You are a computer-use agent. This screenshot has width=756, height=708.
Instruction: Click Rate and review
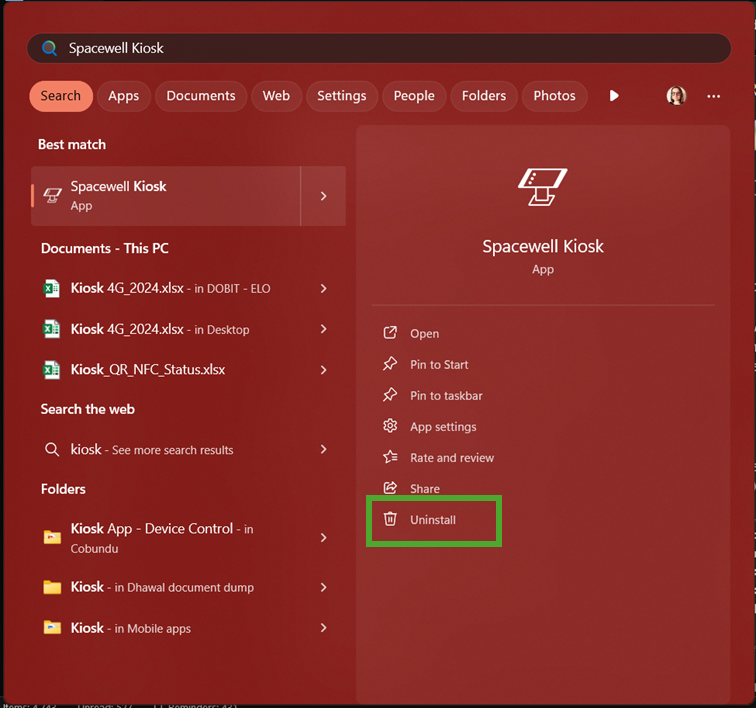[452, 458]
